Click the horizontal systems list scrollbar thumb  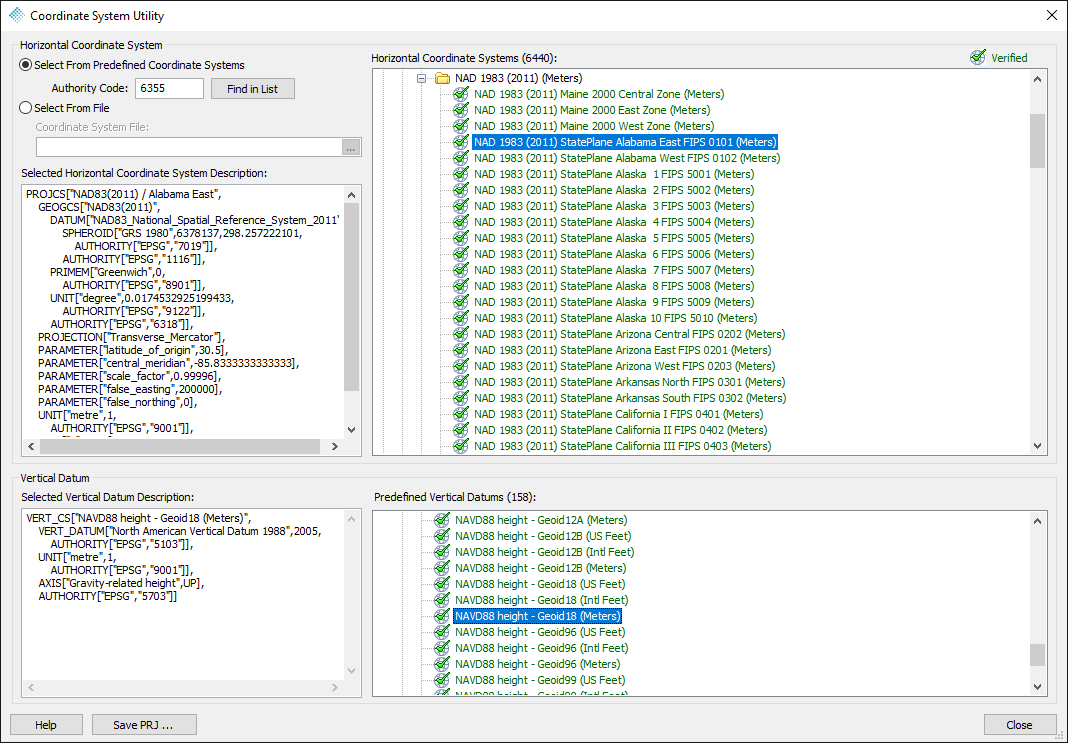(1037, 140)
